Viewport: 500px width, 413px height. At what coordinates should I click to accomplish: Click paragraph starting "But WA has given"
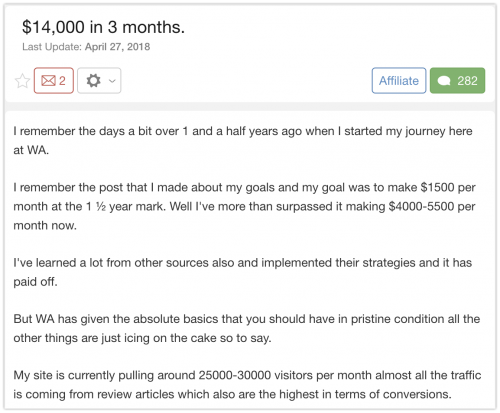pyautogui.click(x=247, y=328)
